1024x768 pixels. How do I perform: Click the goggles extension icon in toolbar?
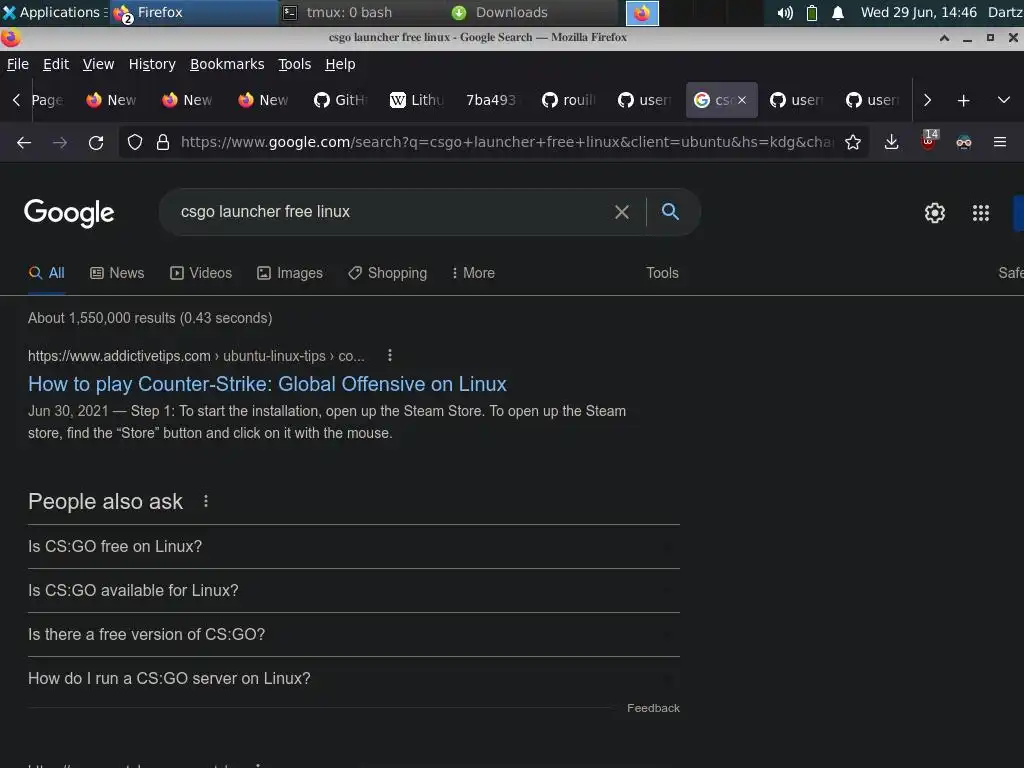pyautogui.click(x=964, y=142)
